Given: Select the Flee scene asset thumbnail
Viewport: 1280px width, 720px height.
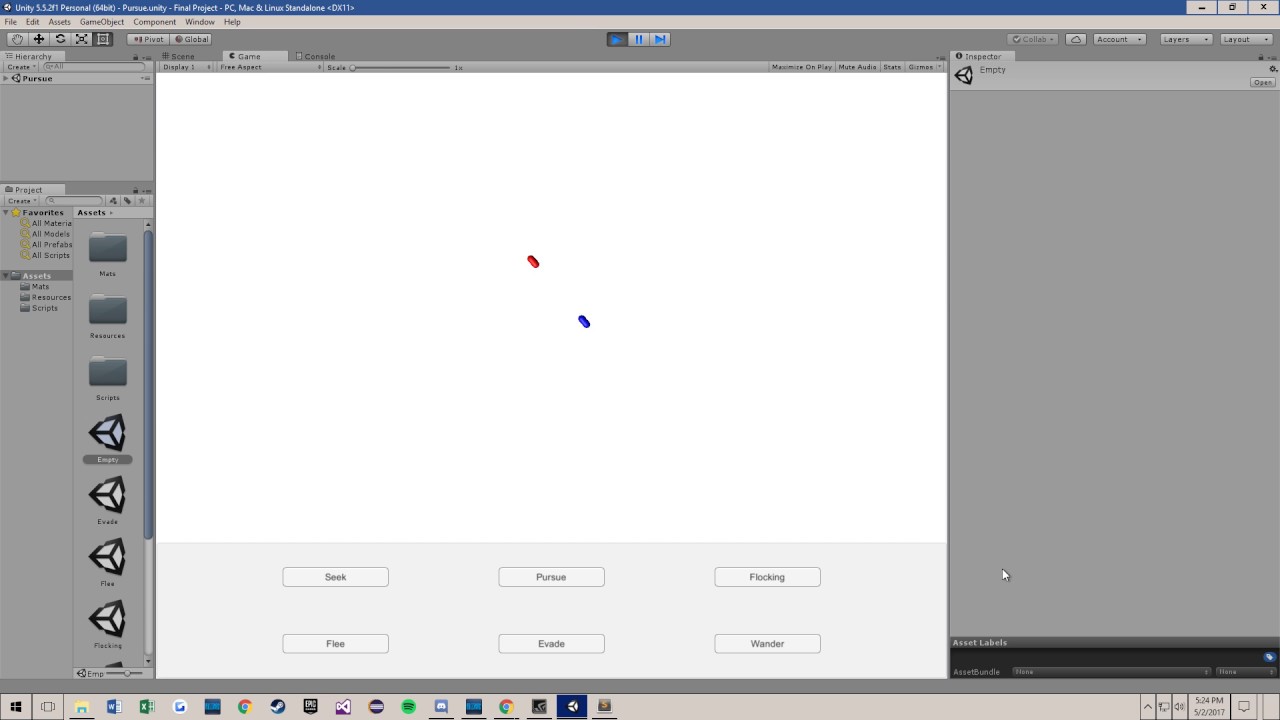Looking at the screenshot, I should pos(107,557).
